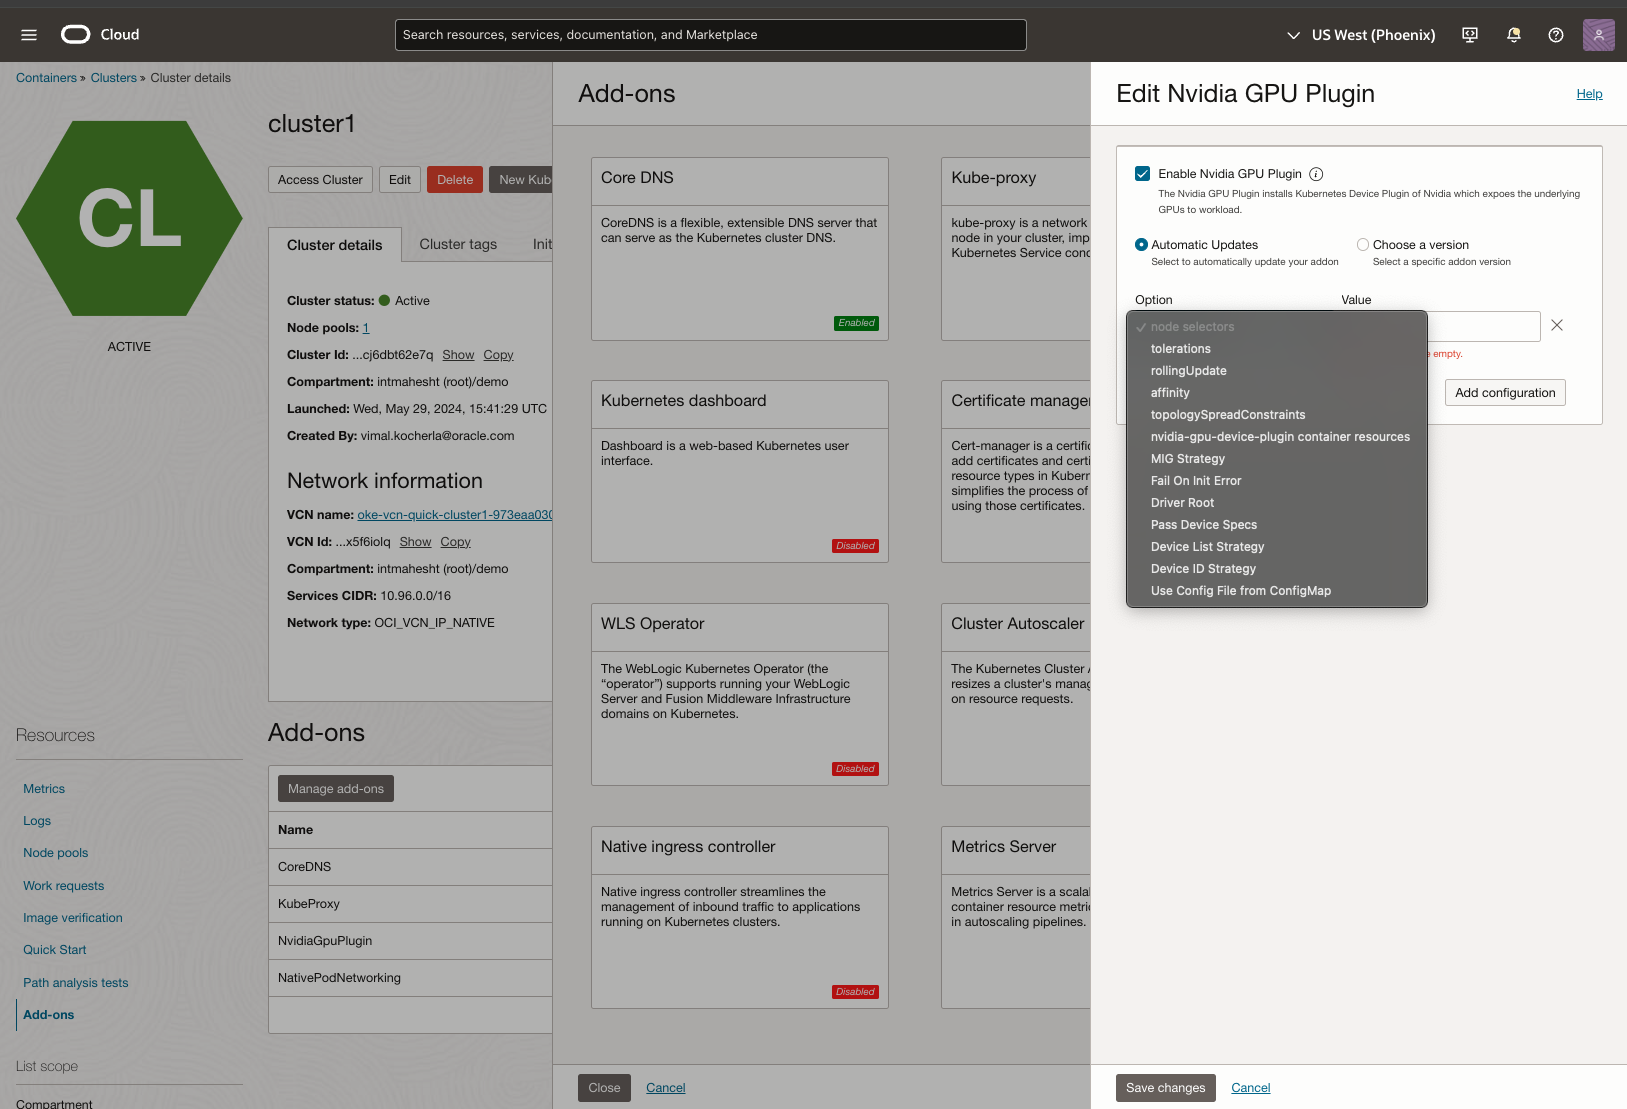Choose Use Config File from ConfigMap
The height and width of the screenshot is (1109, 1627).
point(1241,591)
